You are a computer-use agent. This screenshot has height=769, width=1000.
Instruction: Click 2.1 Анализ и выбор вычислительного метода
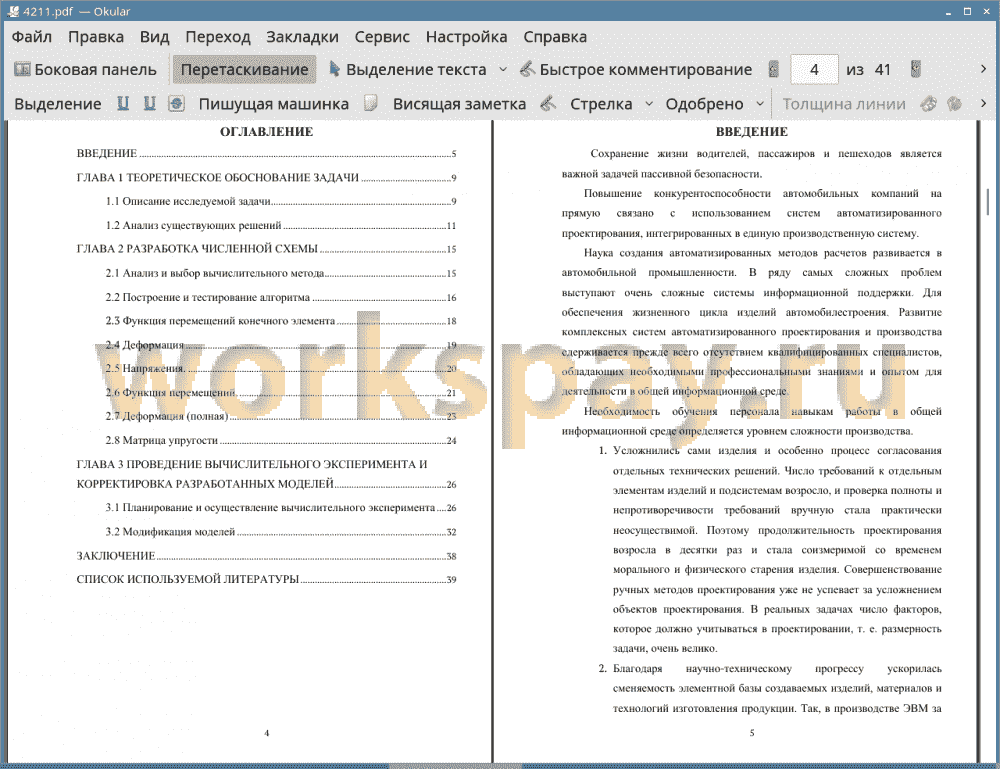pos(281,274)
